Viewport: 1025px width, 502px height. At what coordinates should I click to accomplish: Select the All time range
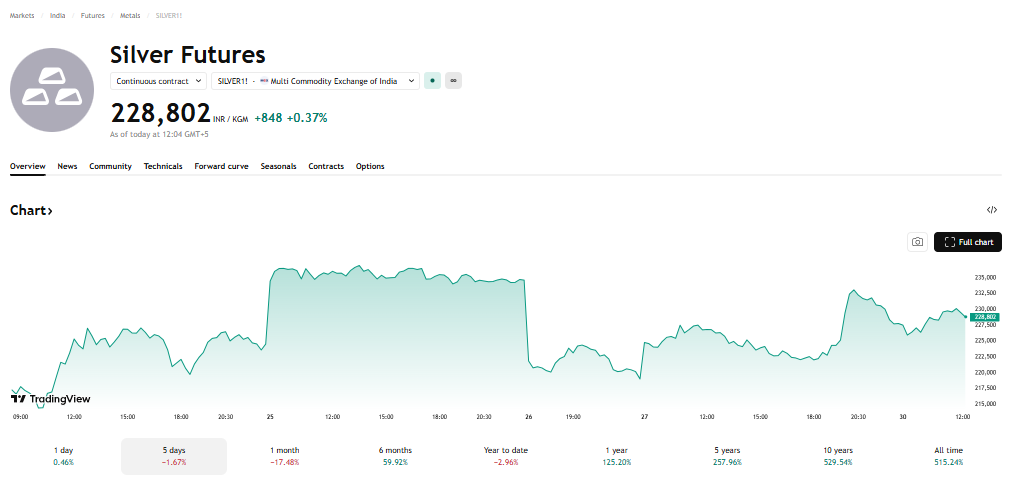coord(948,456)
